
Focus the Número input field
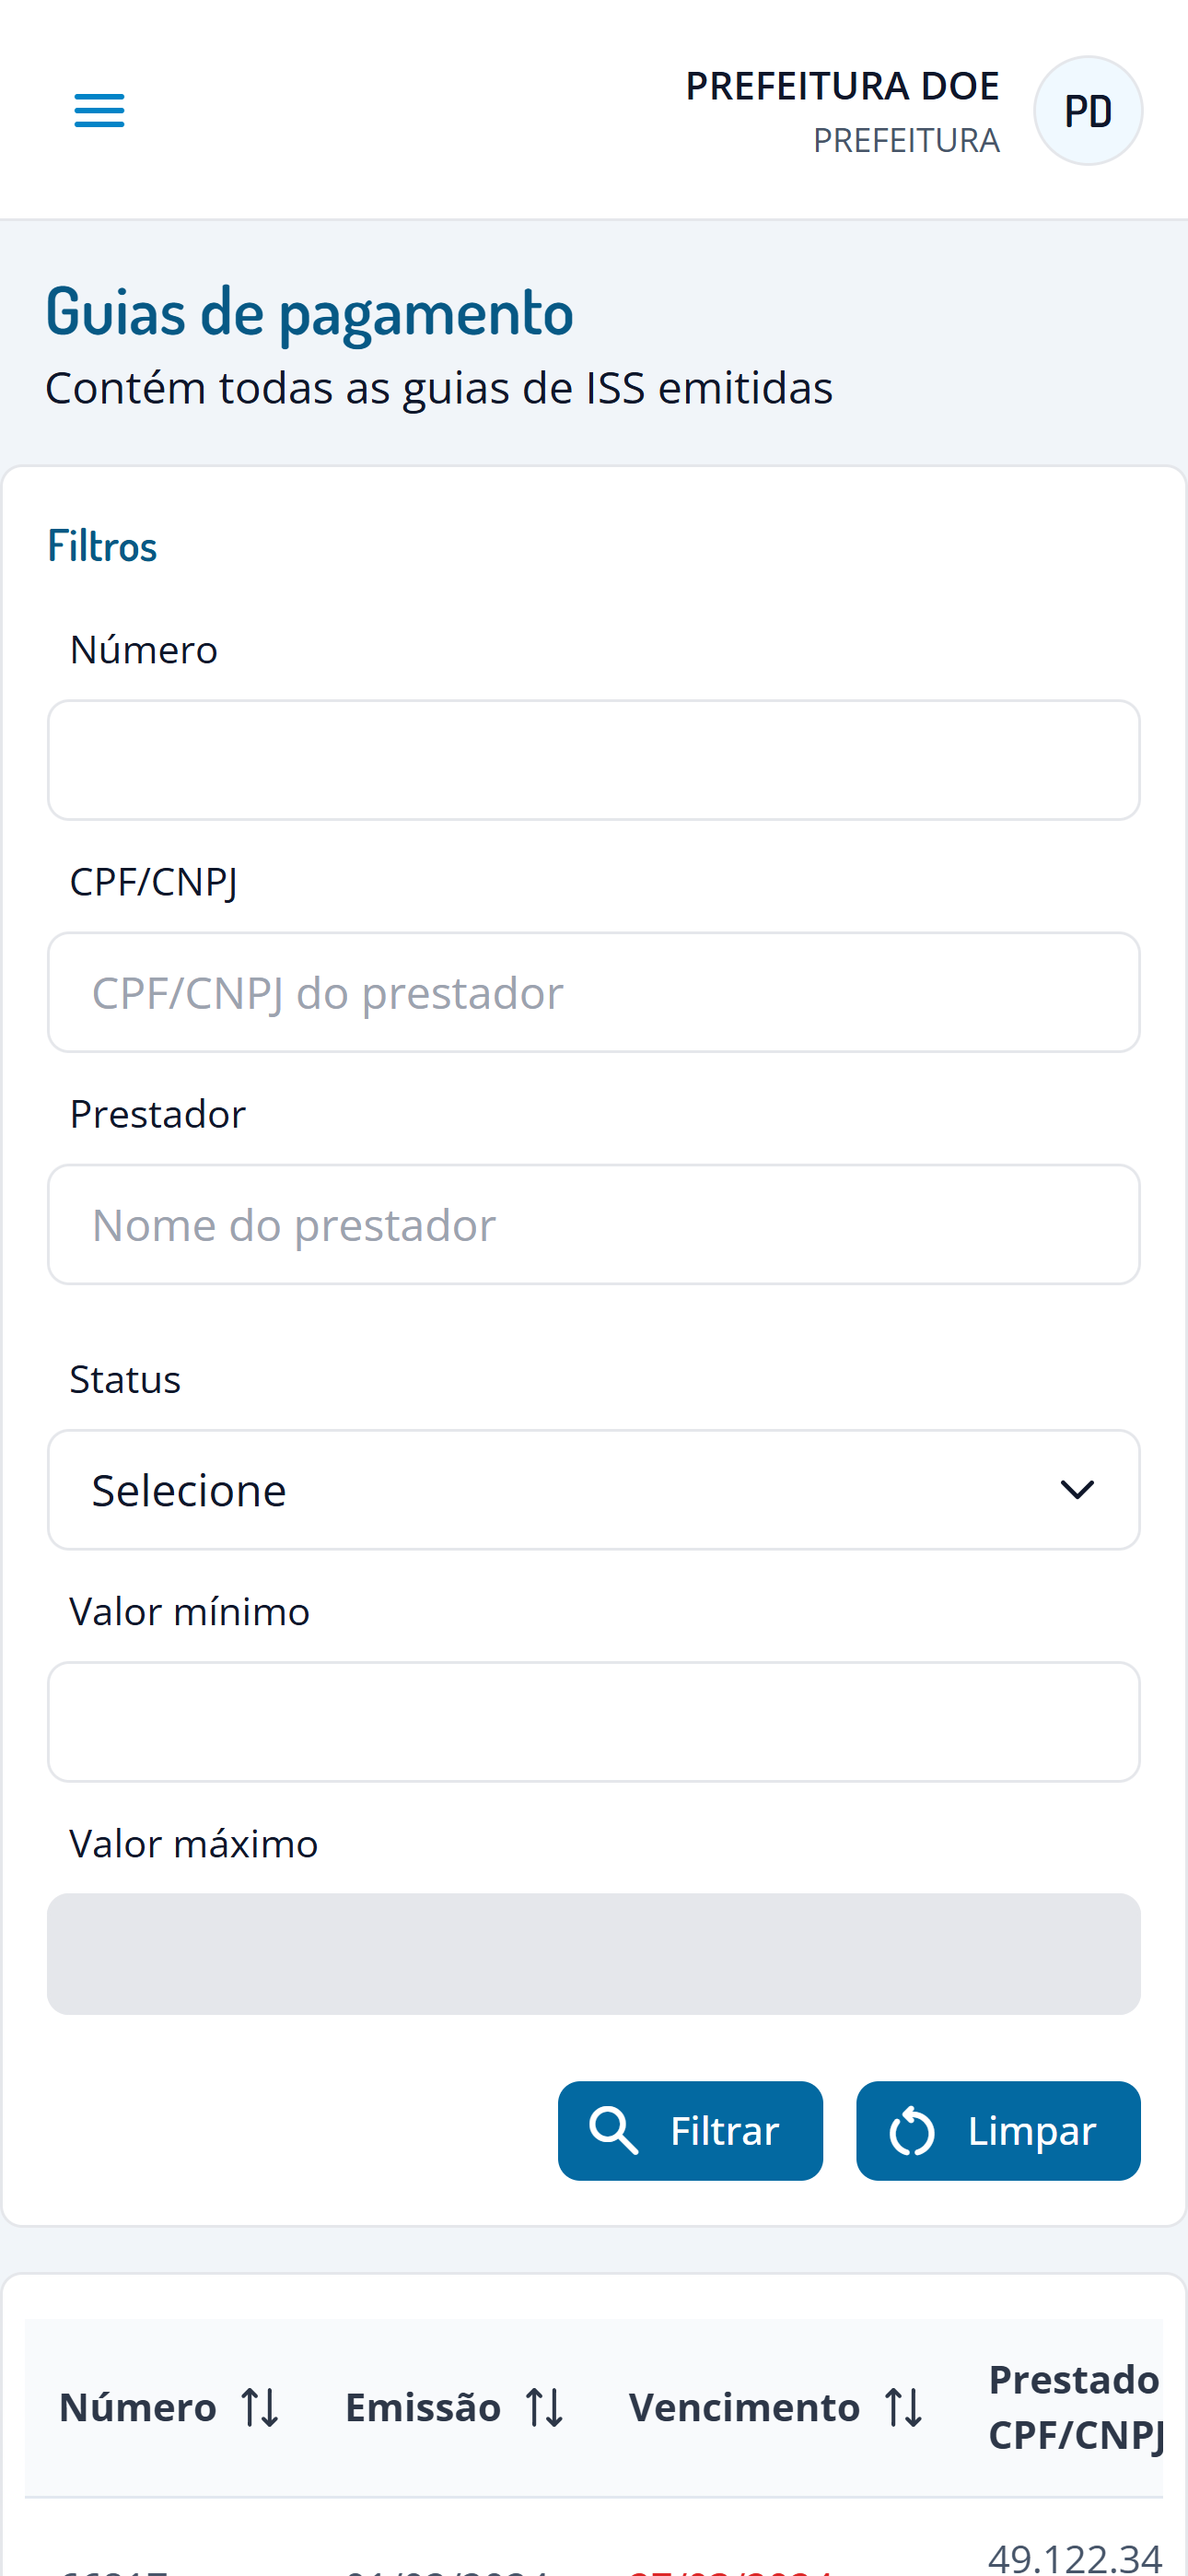coord(594,760)
